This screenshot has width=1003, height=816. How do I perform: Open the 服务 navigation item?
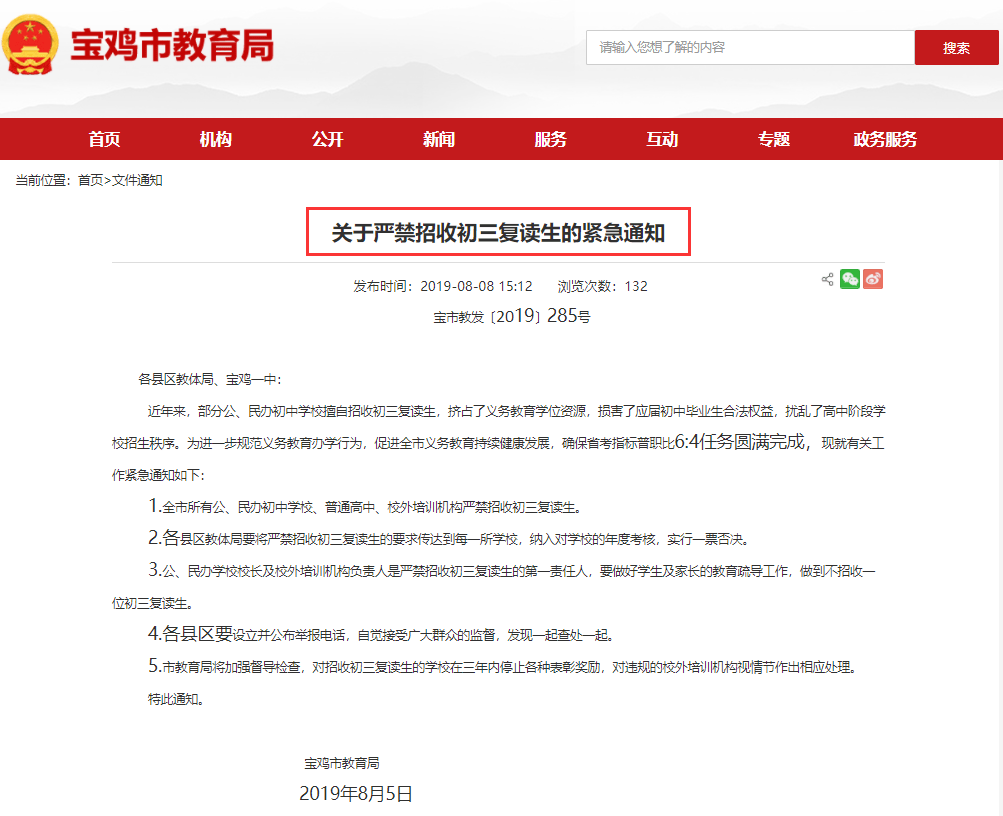[x=551, y=139]
